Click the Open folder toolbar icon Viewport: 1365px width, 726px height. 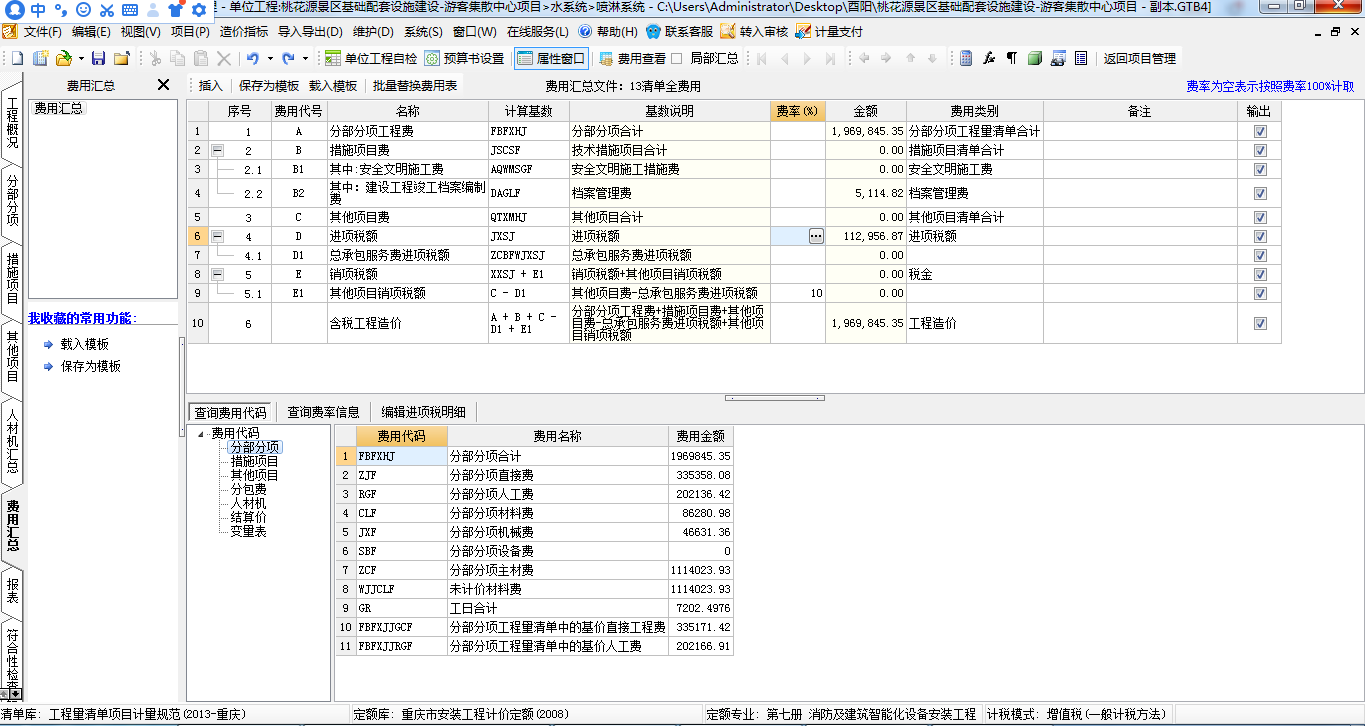63,58
